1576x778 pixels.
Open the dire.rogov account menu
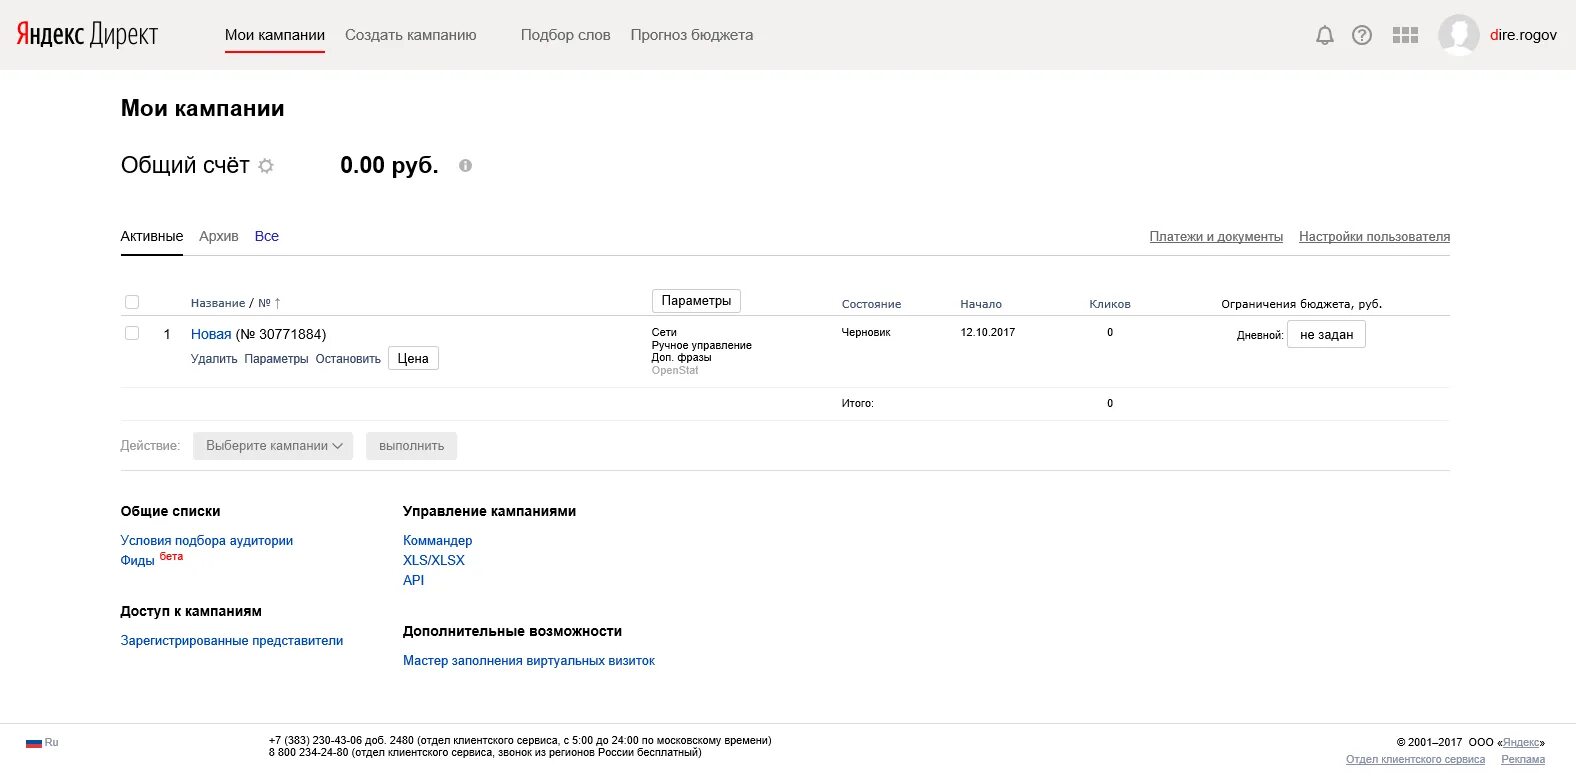click(1523, 35)
